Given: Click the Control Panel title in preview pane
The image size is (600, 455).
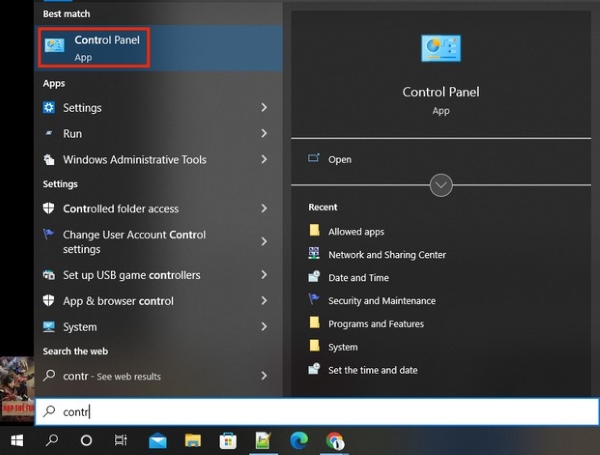Looking at the screenshot, I should click(441, 92).
